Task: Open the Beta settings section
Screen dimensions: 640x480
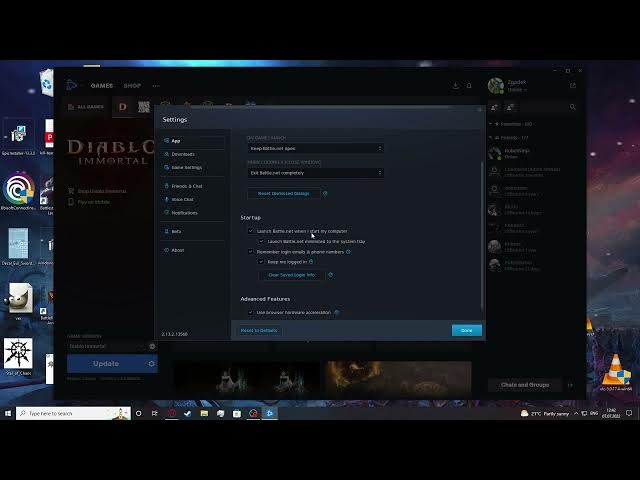Action: pyautogui.click(x=192, y=231)
